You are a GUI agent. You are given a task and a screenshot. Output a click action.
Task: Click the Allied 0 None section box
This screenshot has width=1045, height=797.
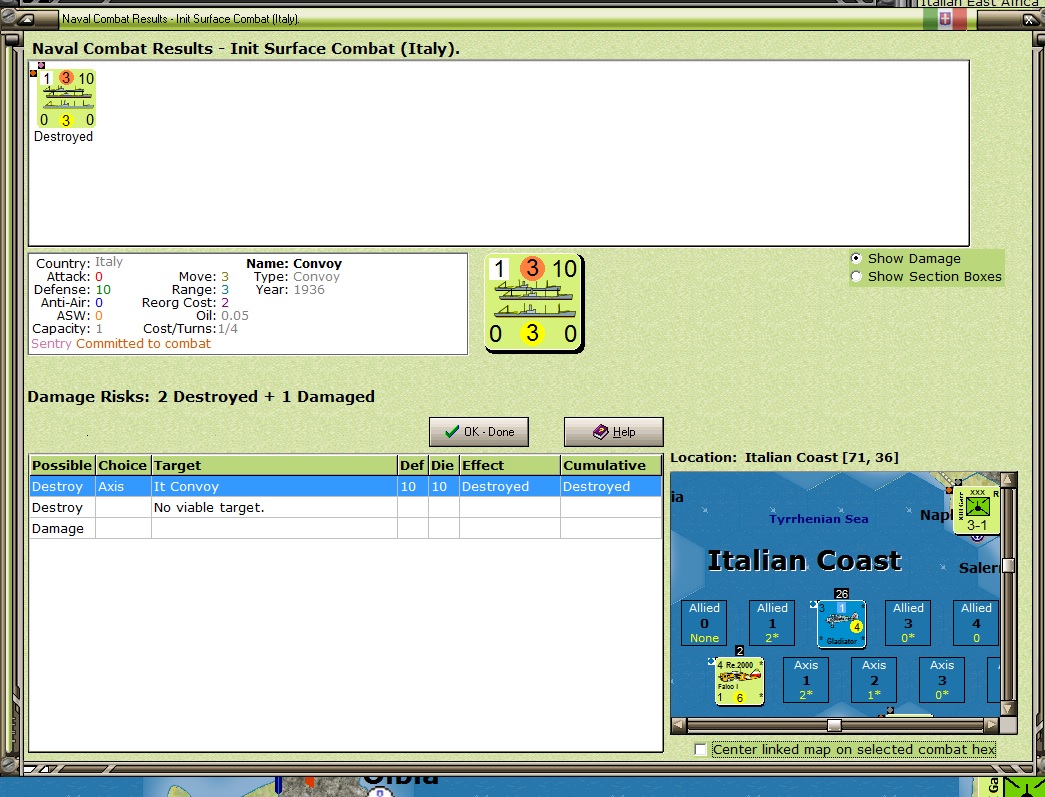704,623
